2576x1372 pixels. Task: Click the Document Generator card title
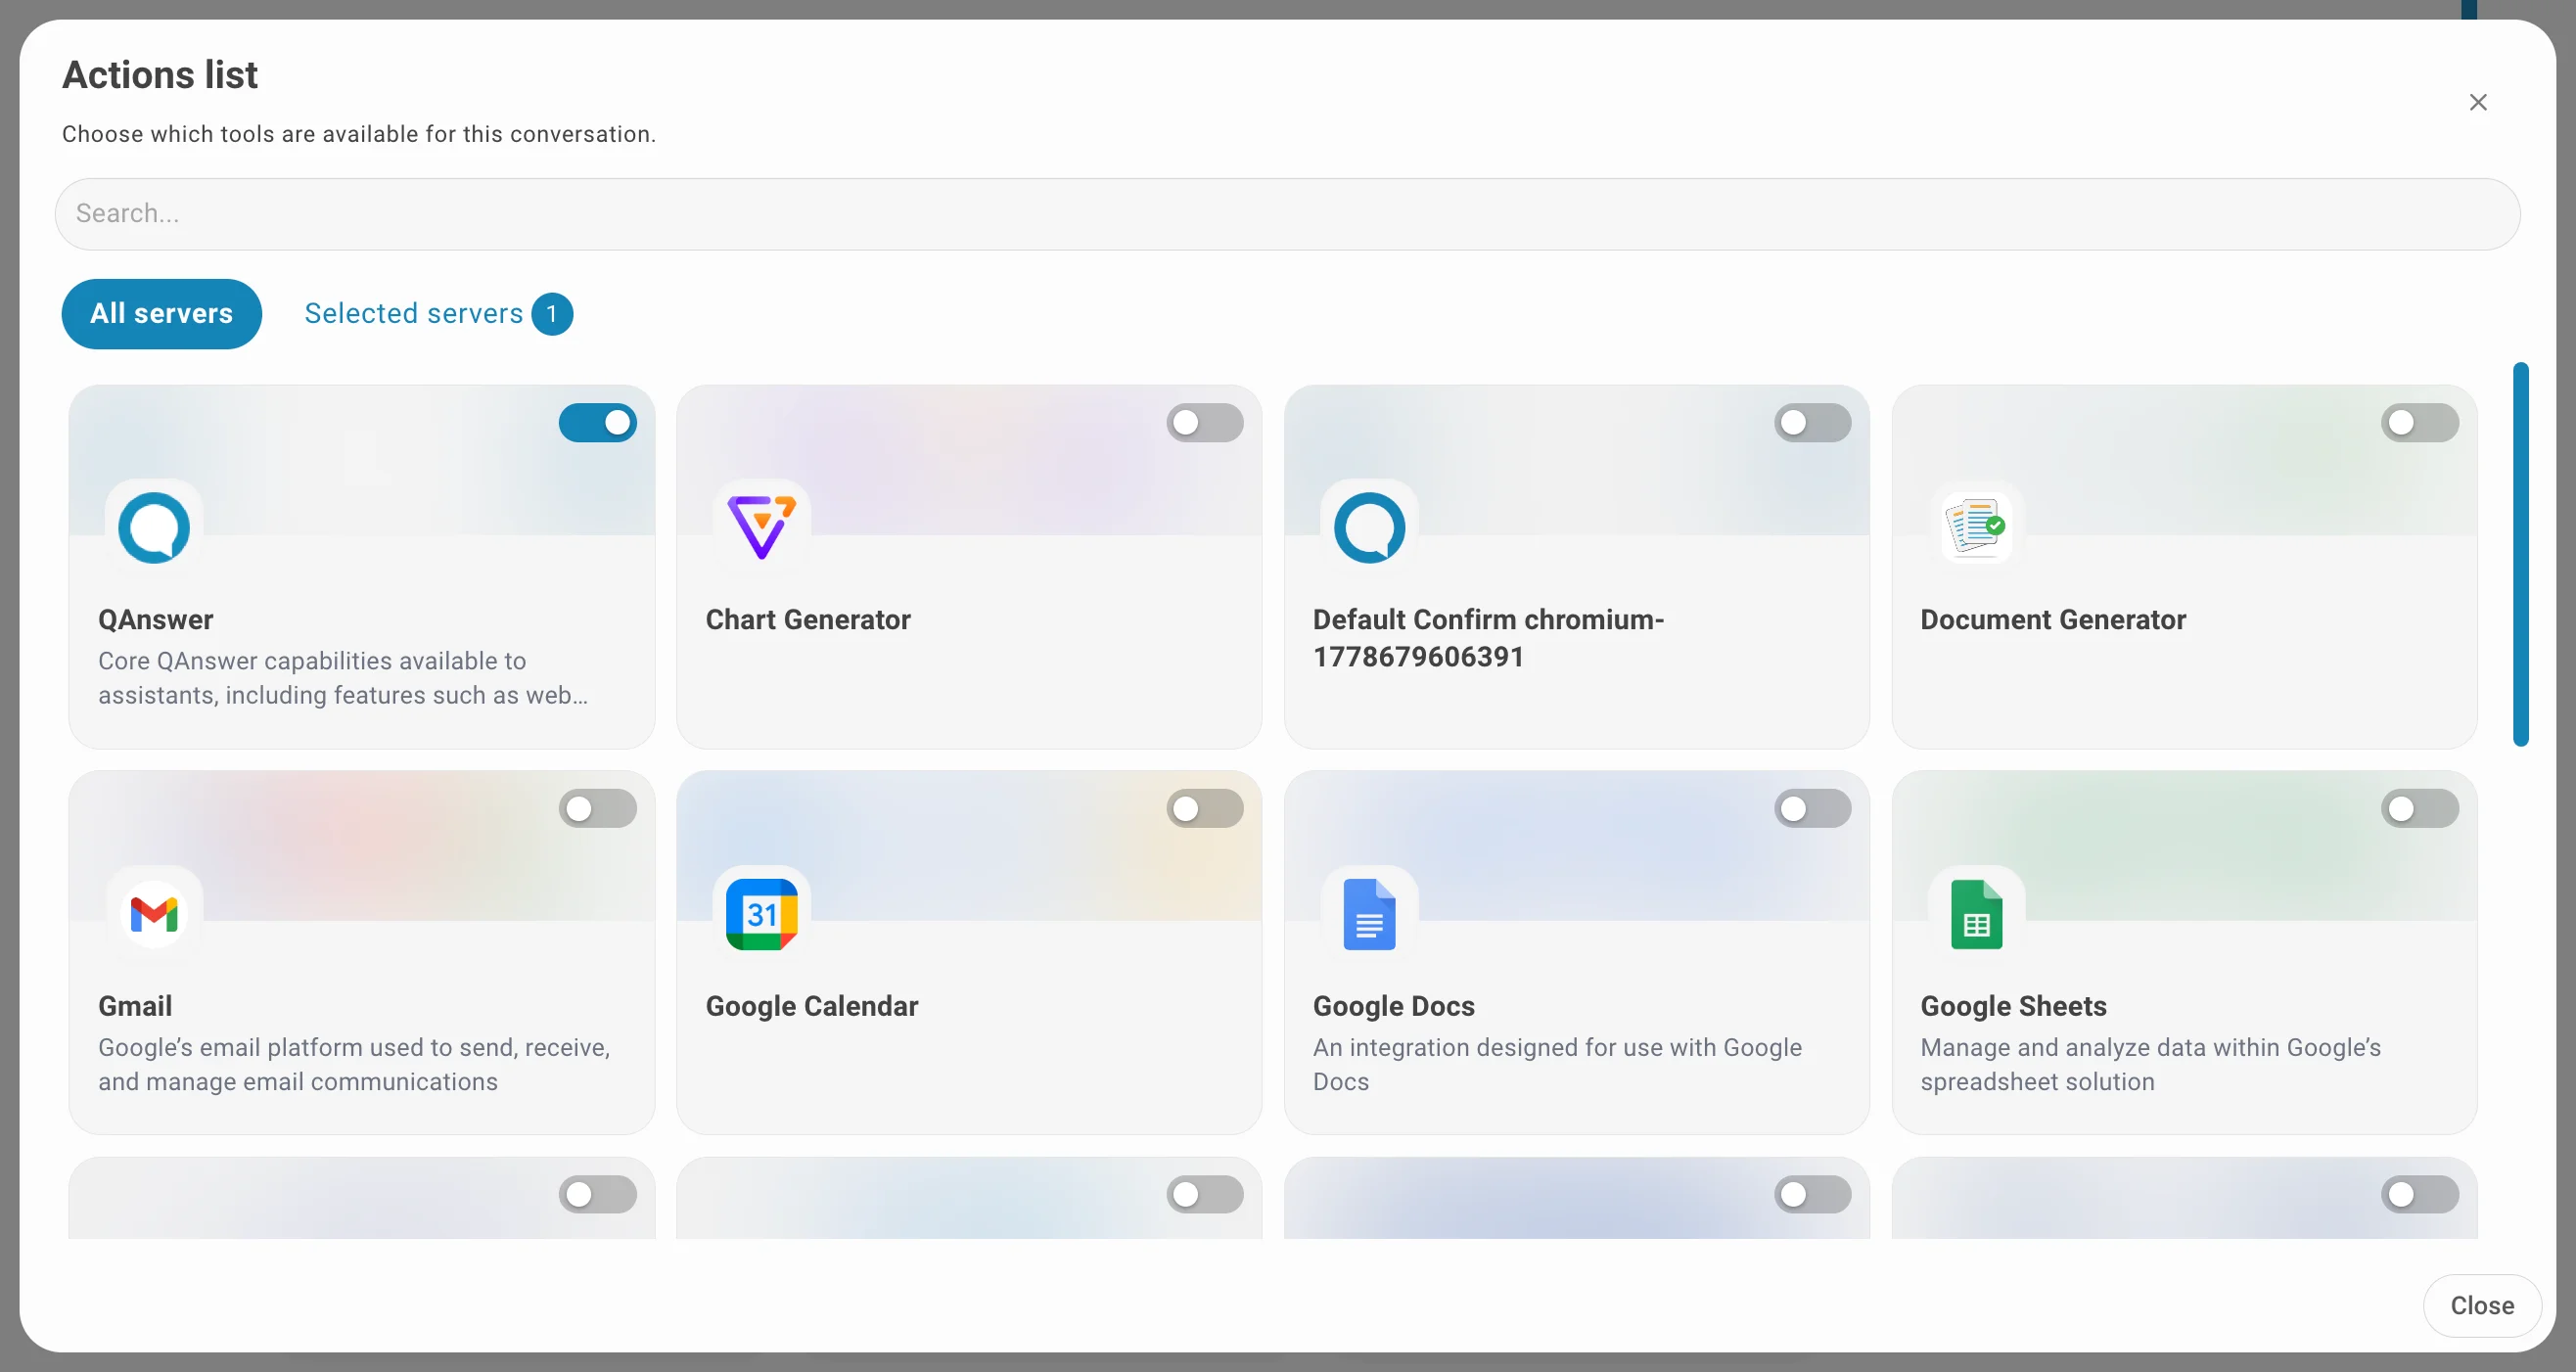point(2053,620)
